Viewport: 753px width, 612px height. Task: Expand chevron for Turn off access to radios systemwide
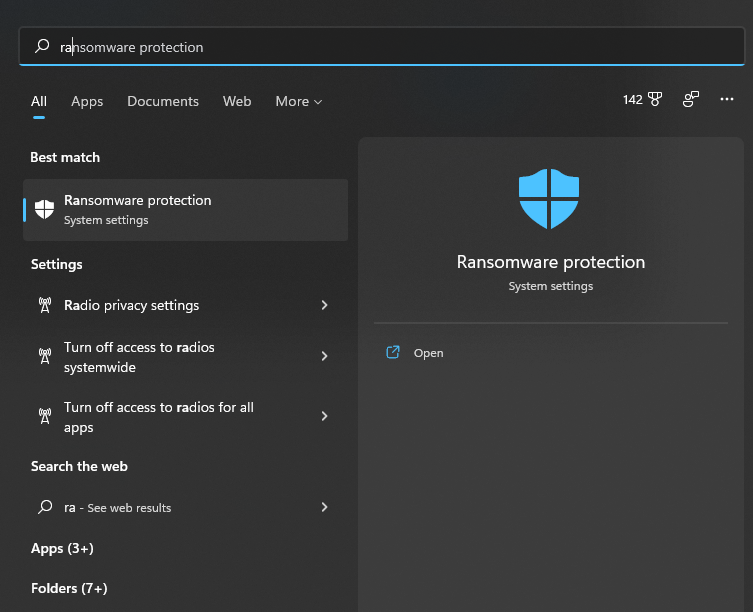[325, 356]
